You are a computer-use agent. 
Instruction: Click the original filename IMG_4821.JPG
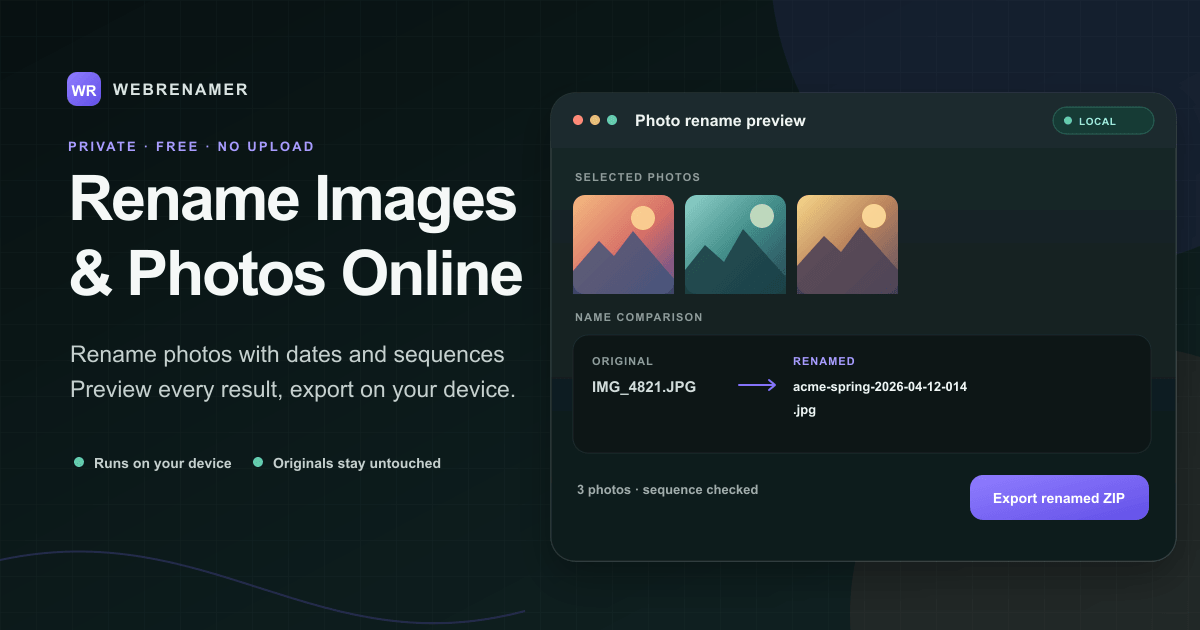(x=644, y=386)
